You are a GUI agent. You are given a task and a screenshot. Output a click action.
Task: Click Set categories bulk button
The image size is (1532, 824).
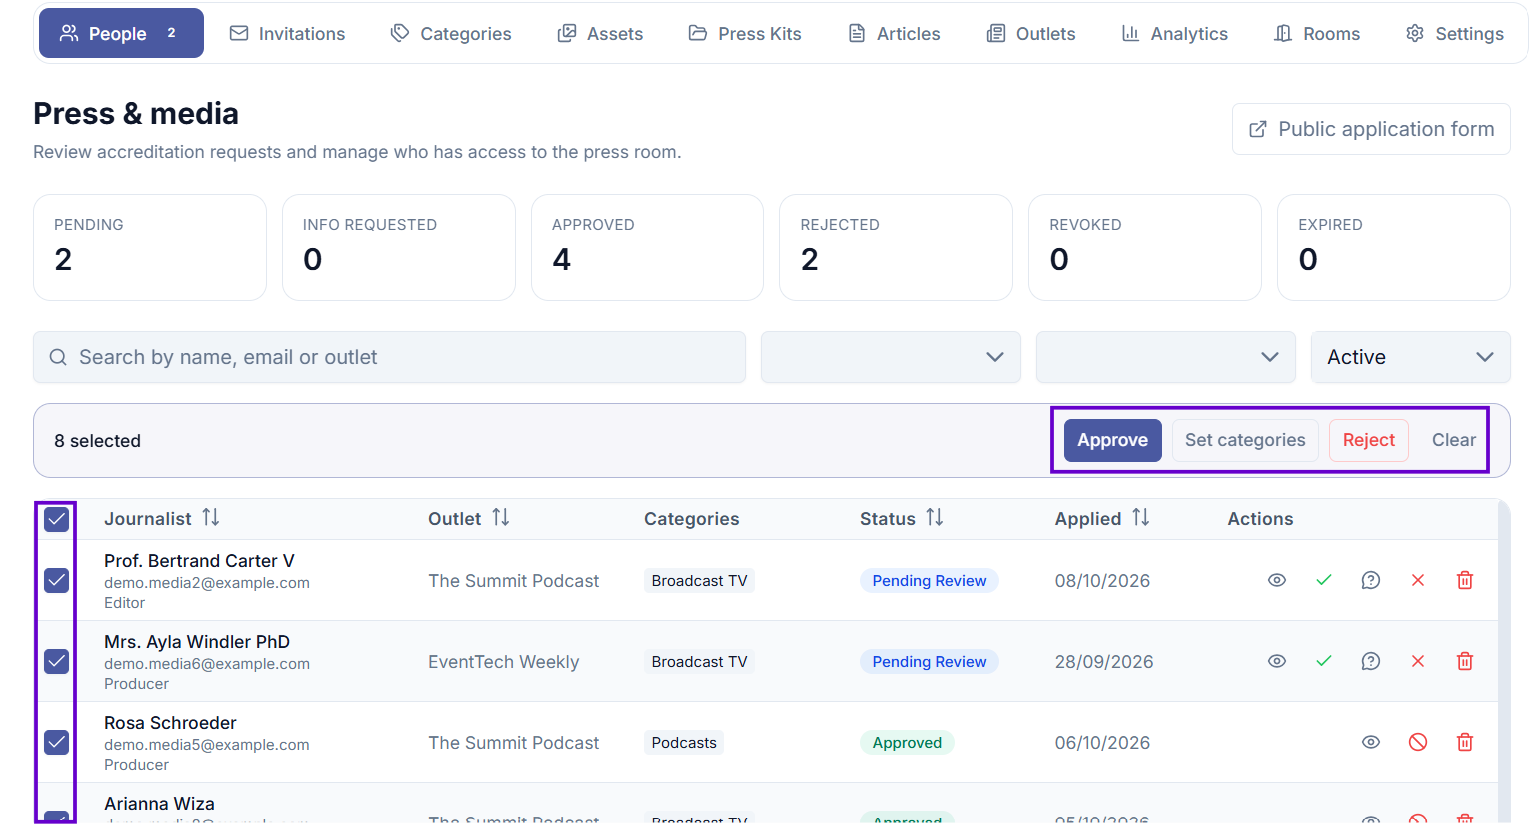click(1245, 440)
